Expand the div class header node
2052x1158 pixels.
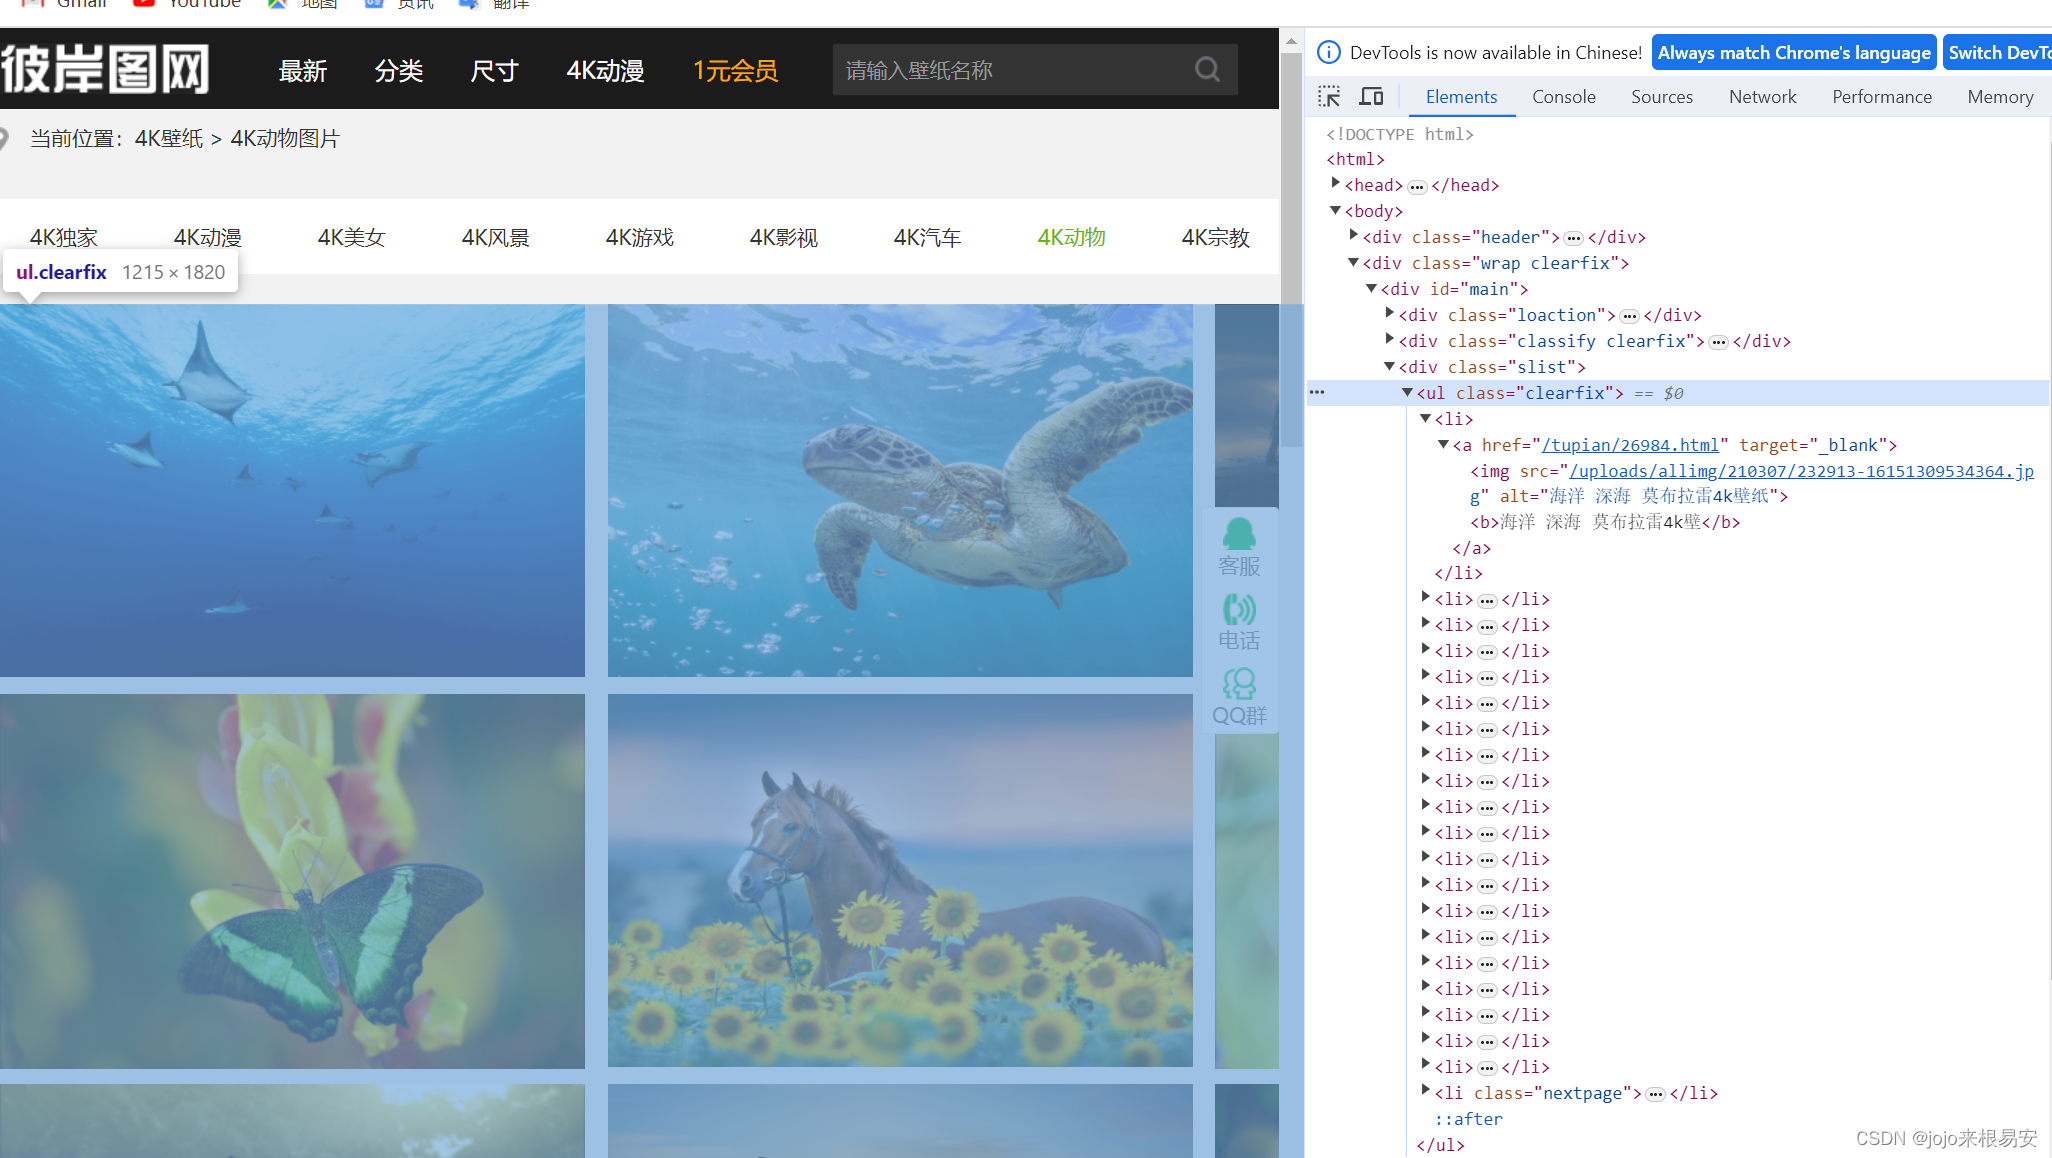[1354, 237]
